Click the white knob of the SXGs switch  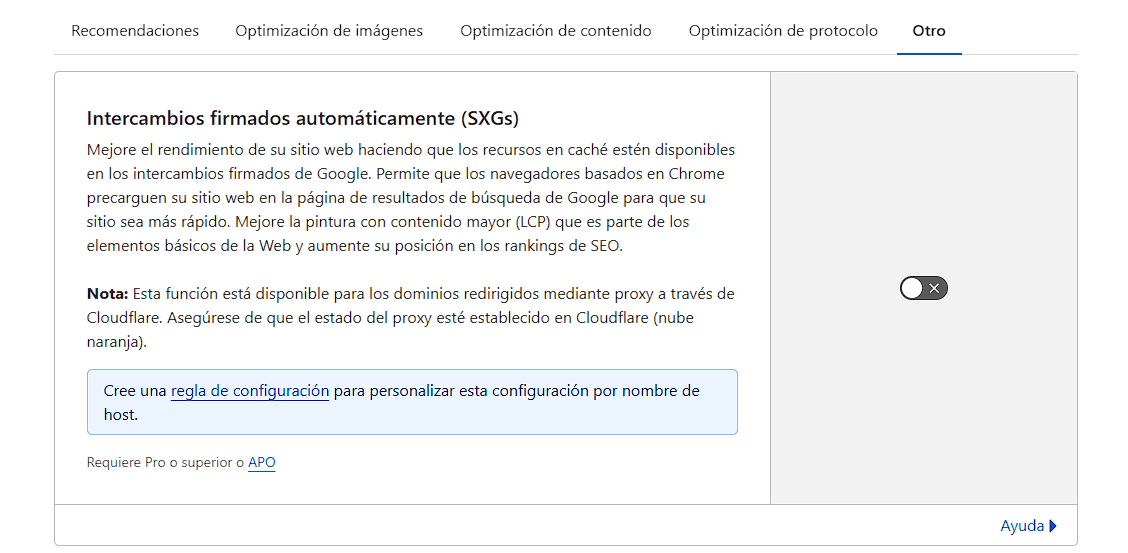click(912, 288)
